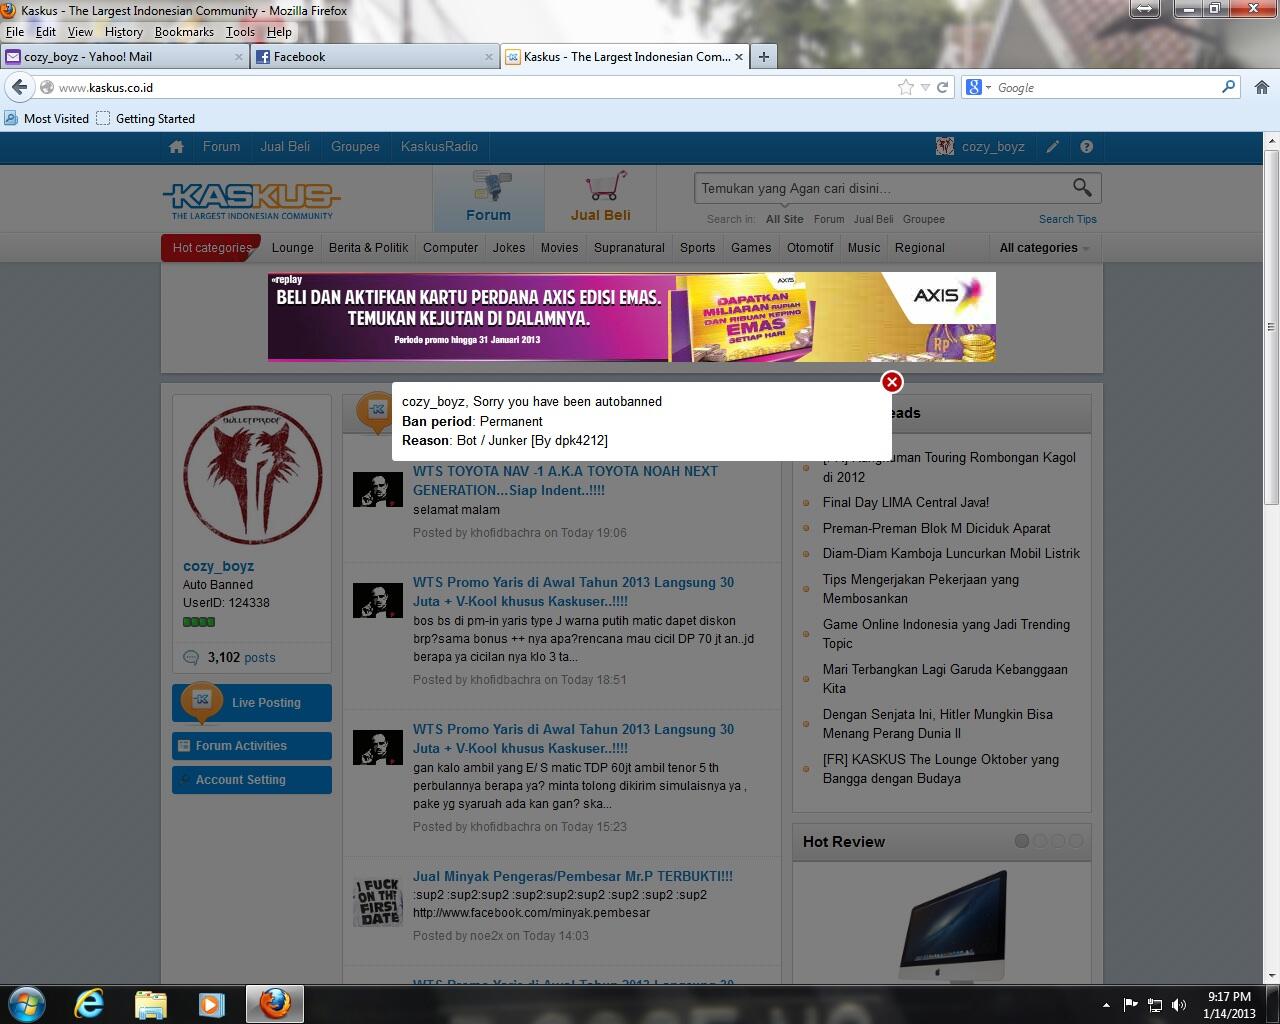Viewport: 1280px width, 1024px height.
Task: Open Final Day LIMA Central Java thread
Action: (x=906, y=502)
